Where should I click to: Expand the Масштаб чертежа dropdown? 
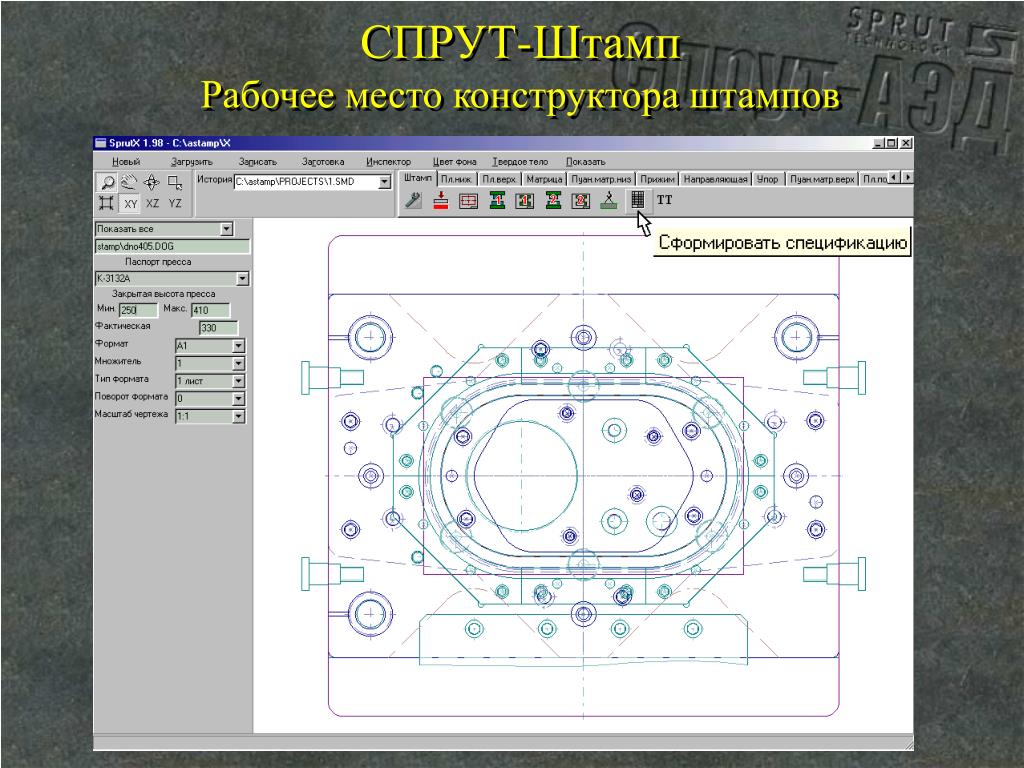[x=238, y=416]
